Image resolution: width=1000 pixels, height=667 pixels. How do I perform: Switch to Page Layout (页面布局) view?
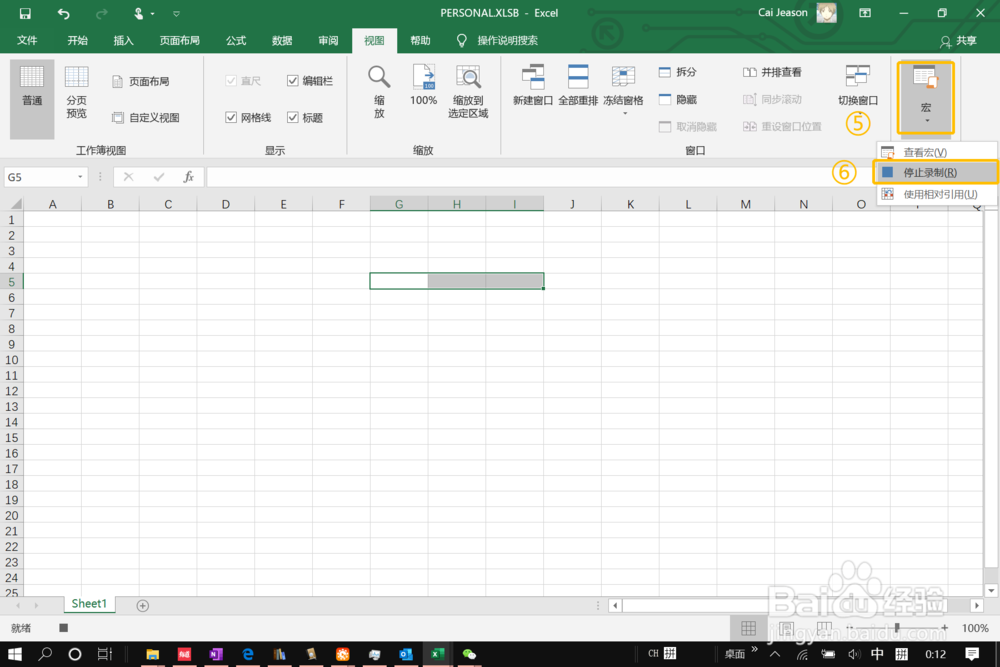point(140,82)
